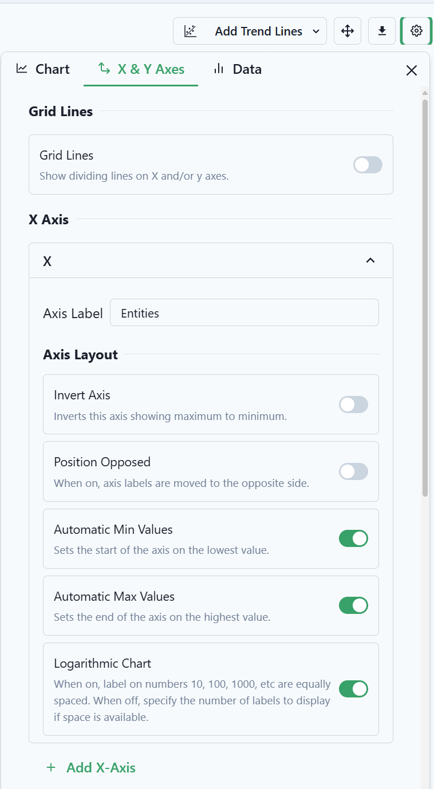Collapse the X axis section chevron

tap(370, 261)
